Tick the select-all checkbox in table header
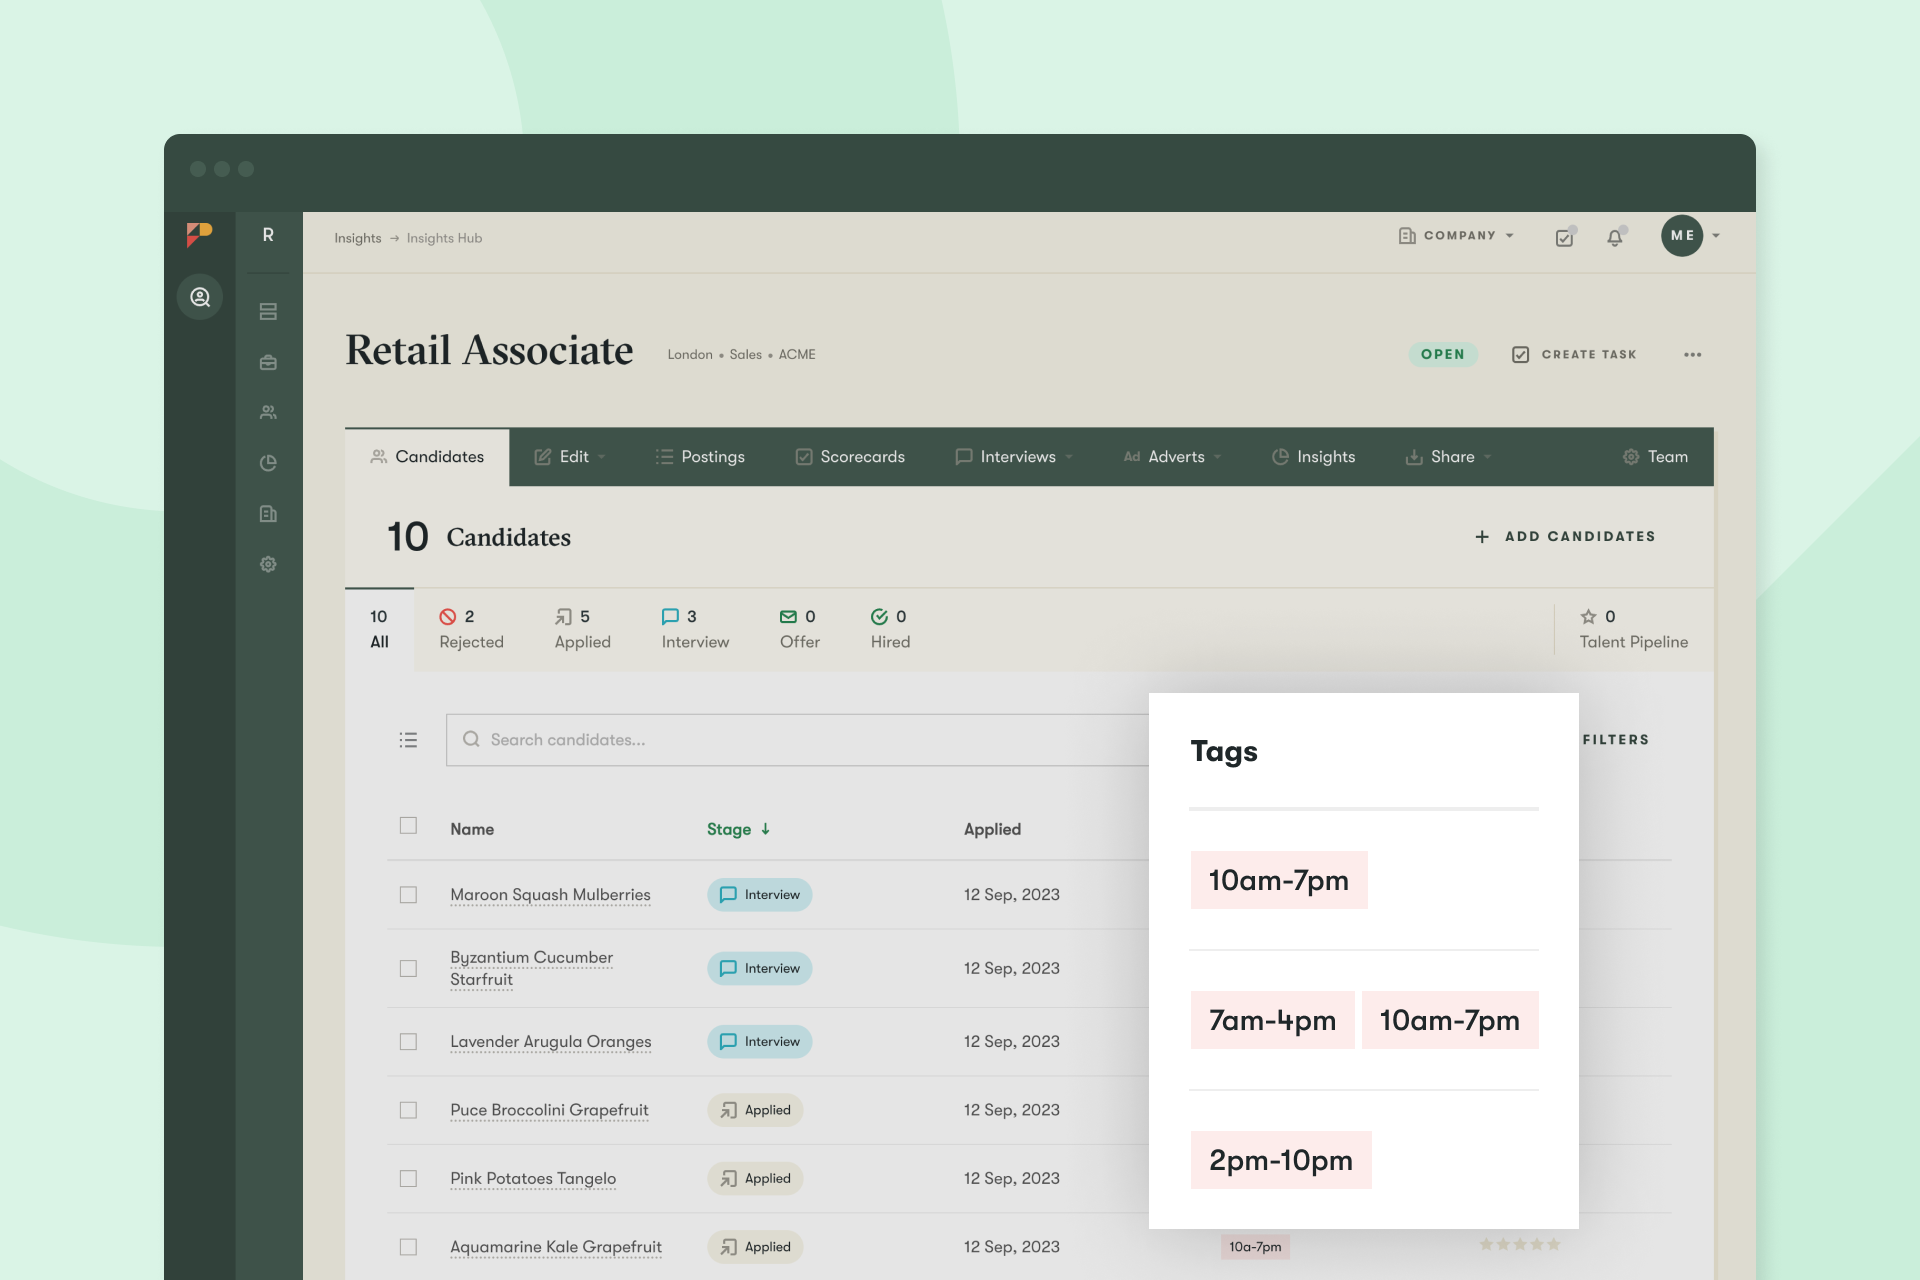 point(408,826)
